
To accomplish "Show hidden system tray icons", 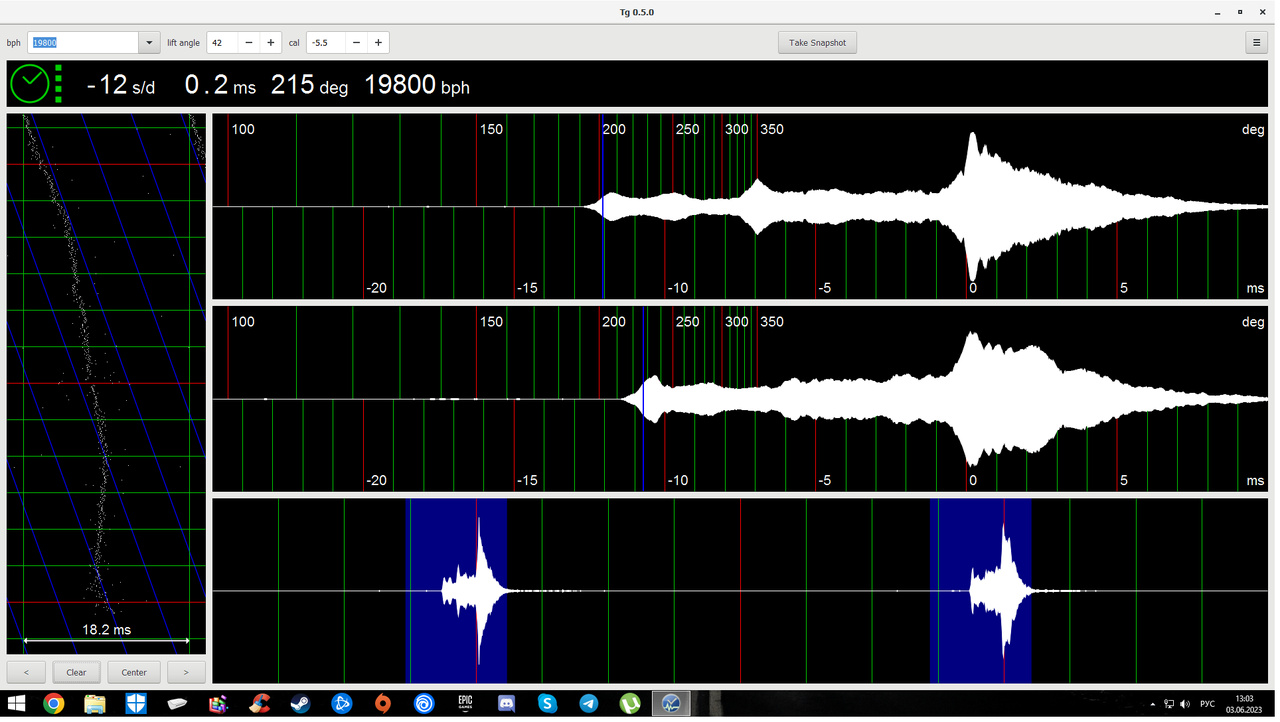I will 1153,705.
